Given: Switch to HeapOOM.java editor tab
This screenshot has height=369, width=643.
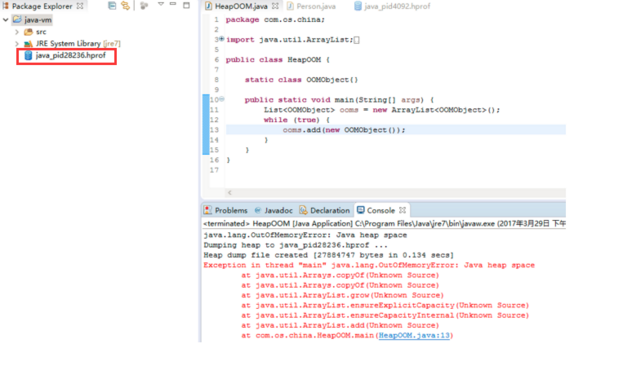Looking at the screenshot, I should [241, 6].
